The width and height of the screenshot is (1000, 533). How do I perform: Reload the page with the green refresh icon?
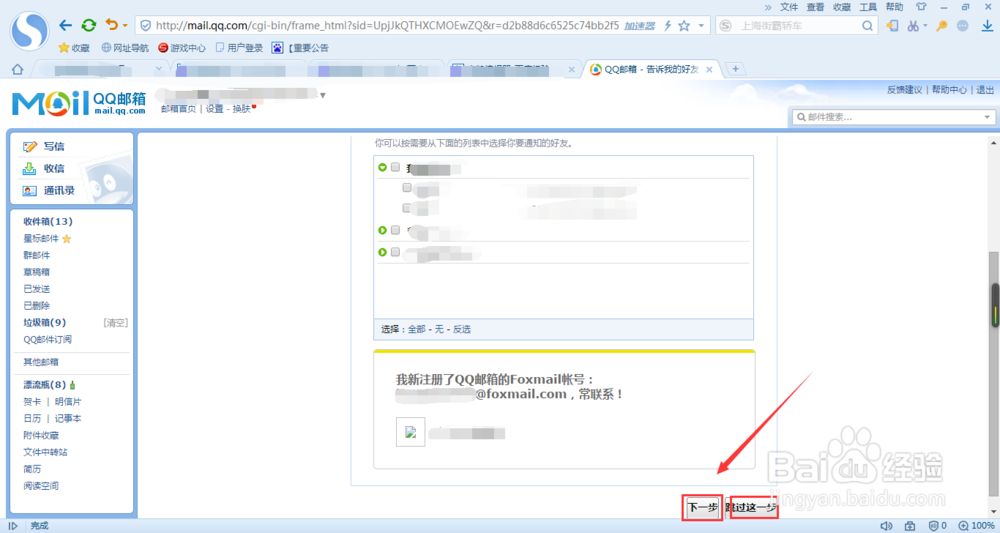(89, 26)
